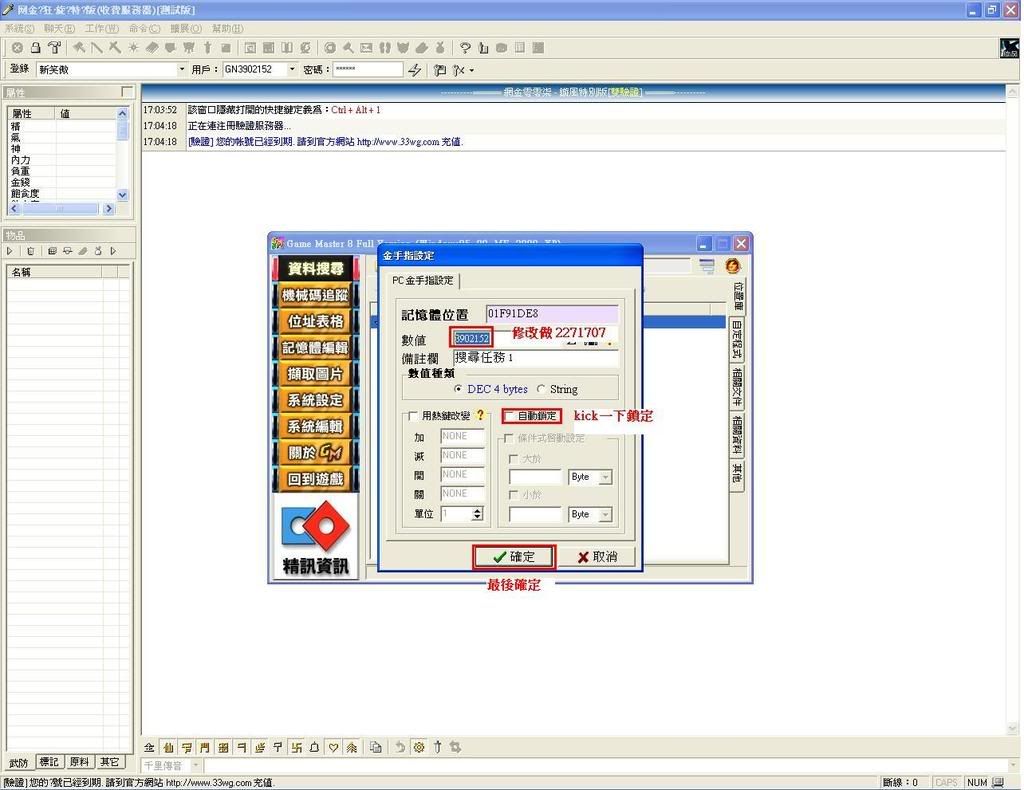The width and height of the screenshot is (1024, 790).
Task: Enable the 自動鎖定 auto-lock checkbox
Action: click(510, 416)
